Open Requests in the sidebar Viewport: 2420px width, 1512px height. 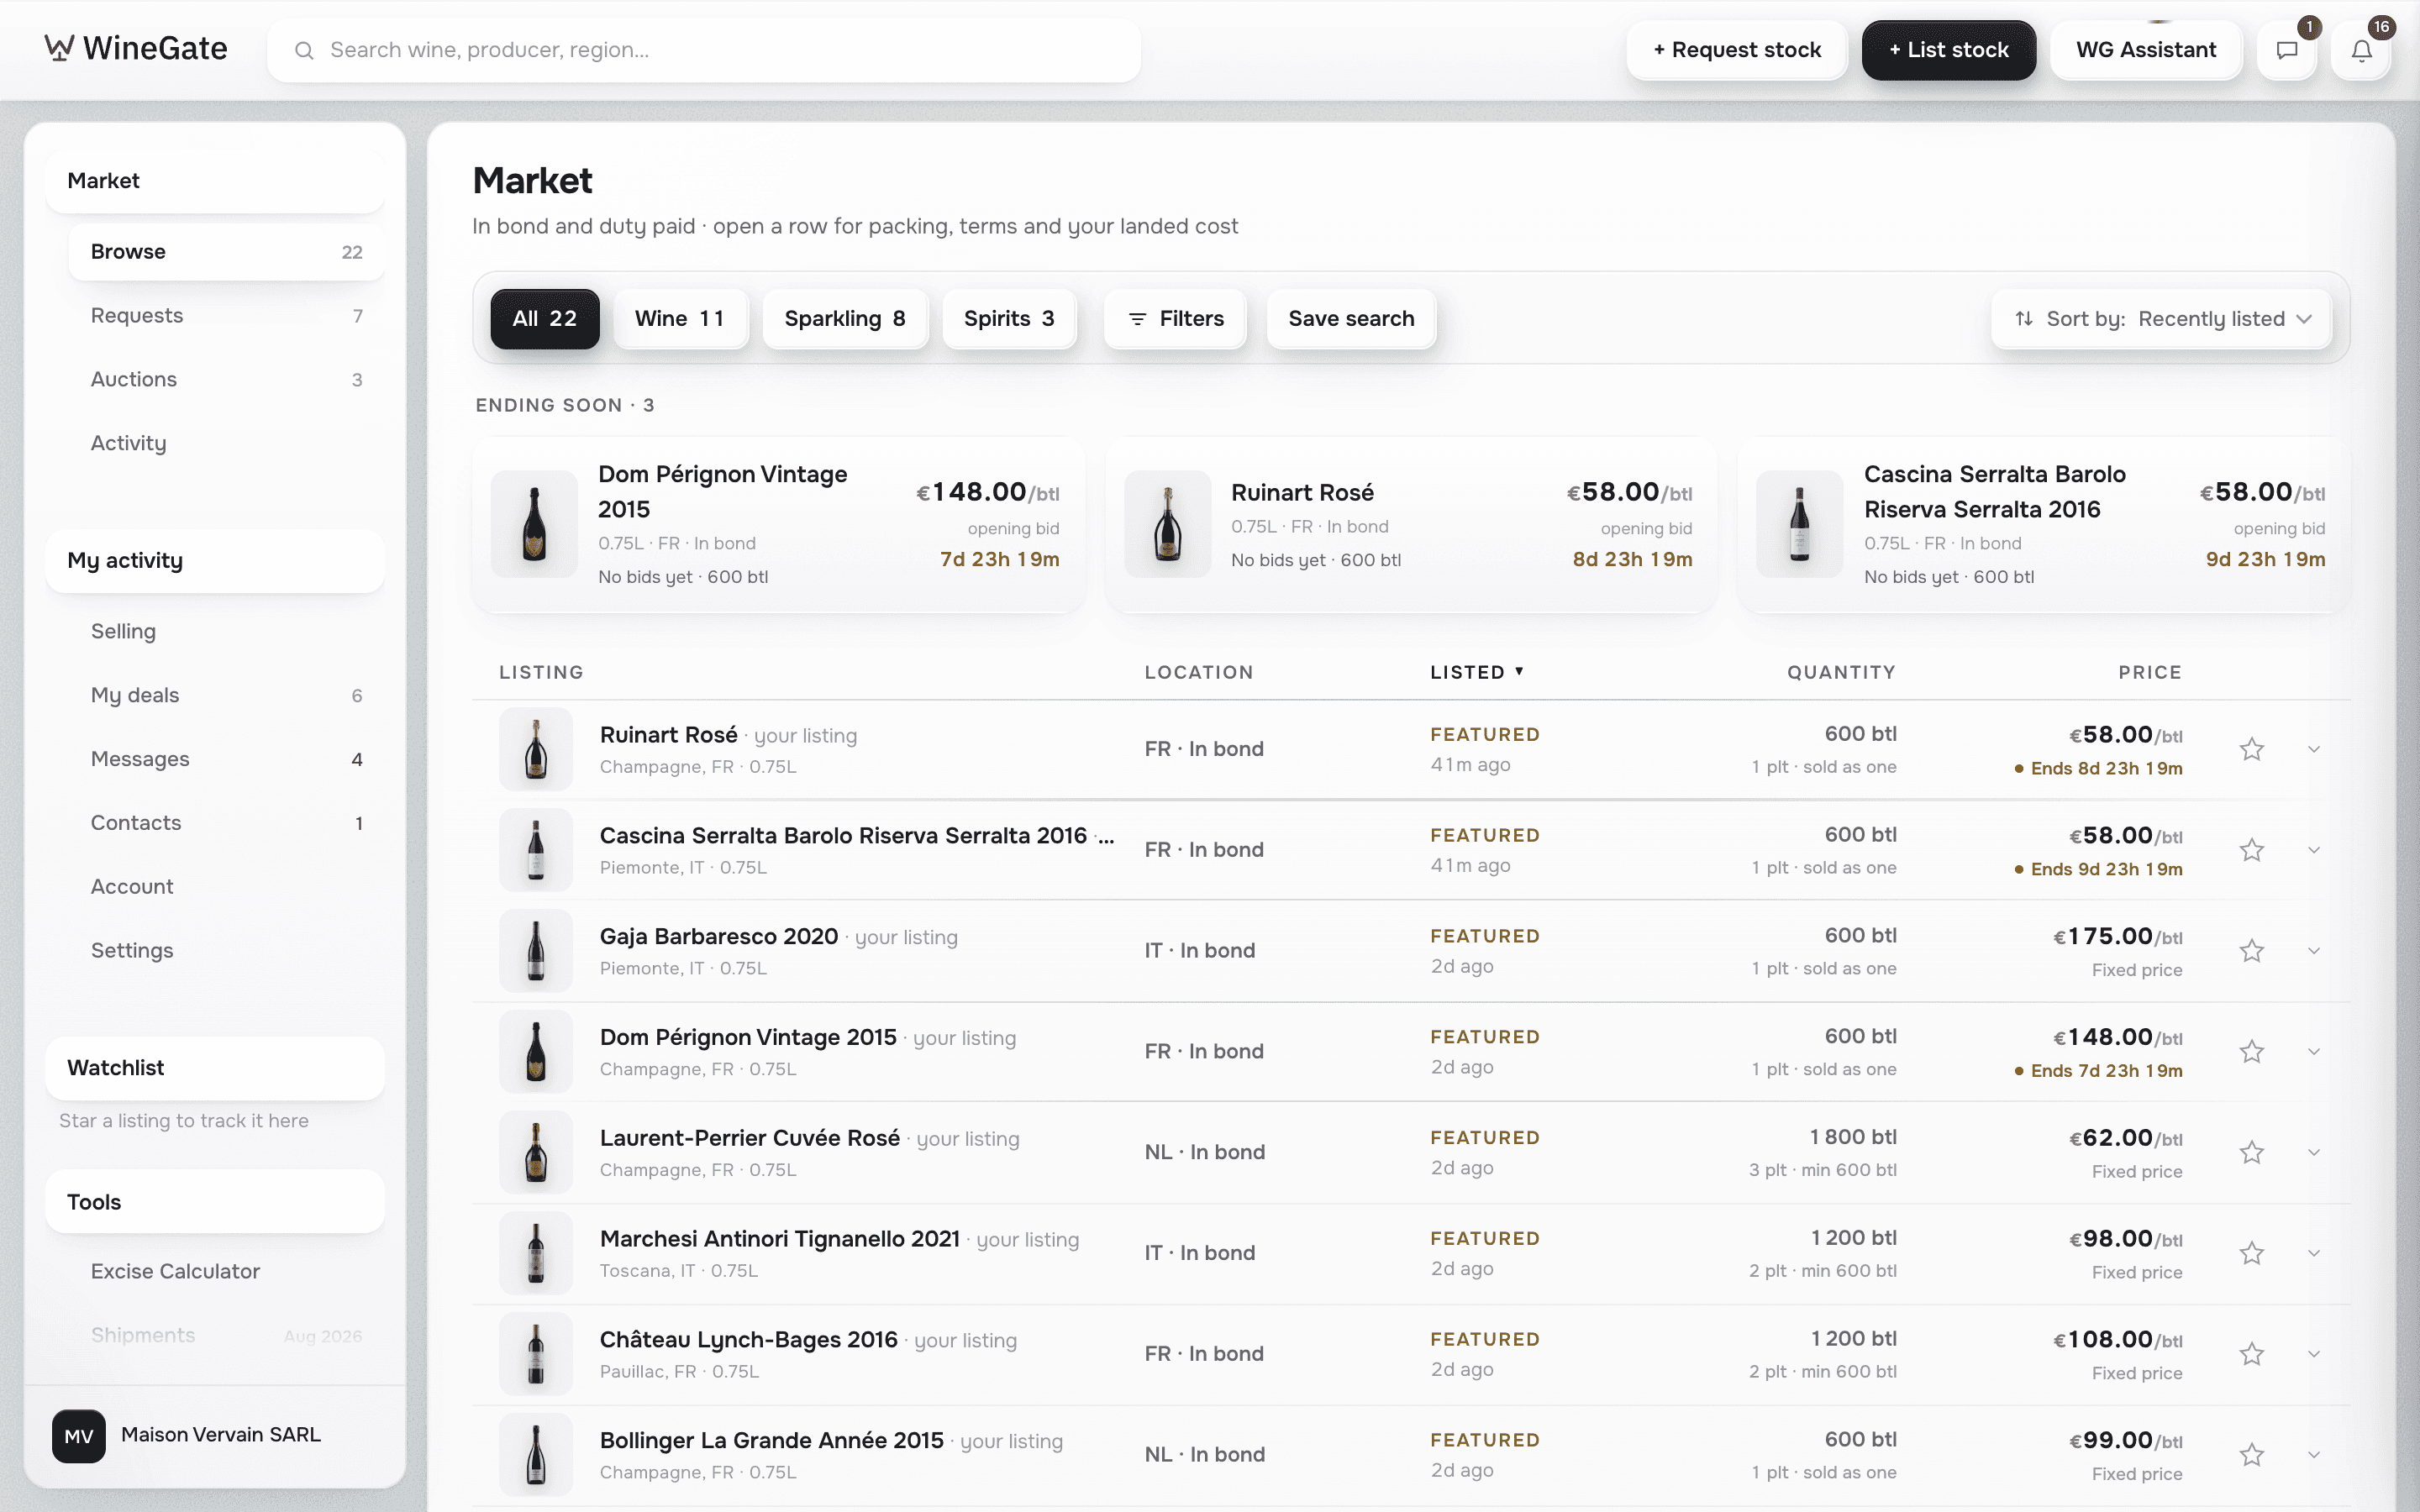[x=226, y=316]
